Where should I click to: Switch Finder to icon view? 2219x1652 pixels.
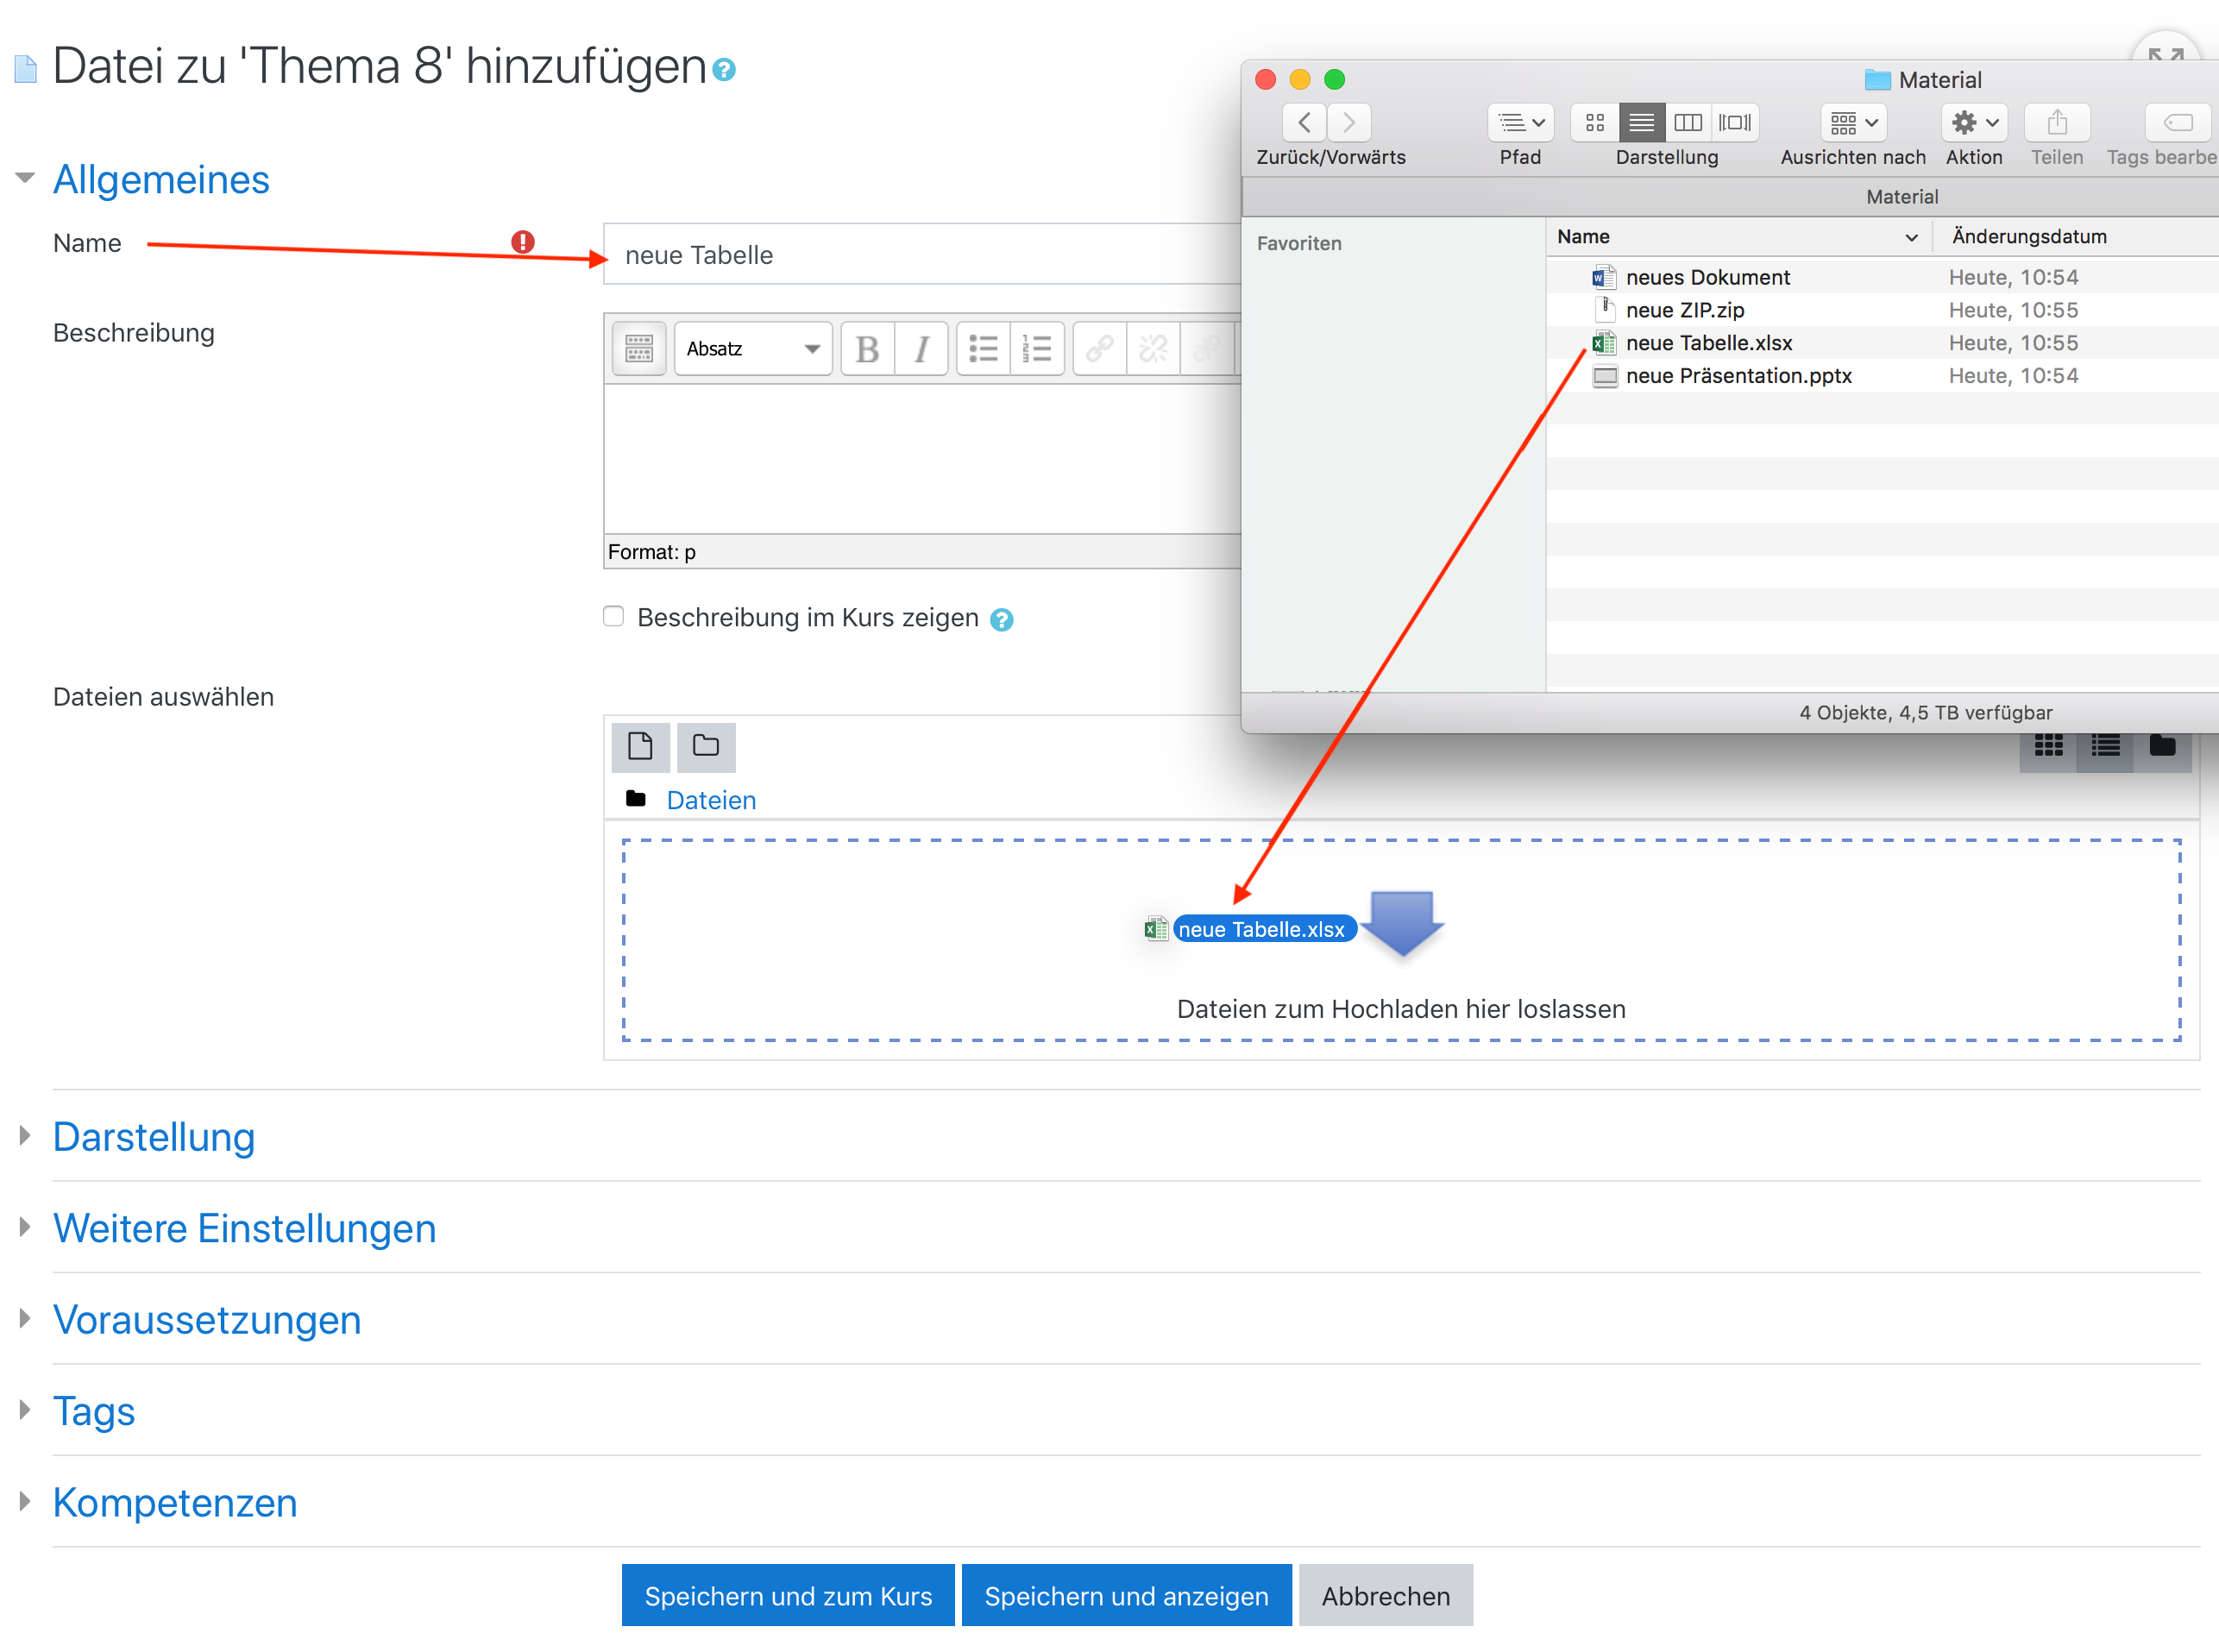tap(1595, 123)
